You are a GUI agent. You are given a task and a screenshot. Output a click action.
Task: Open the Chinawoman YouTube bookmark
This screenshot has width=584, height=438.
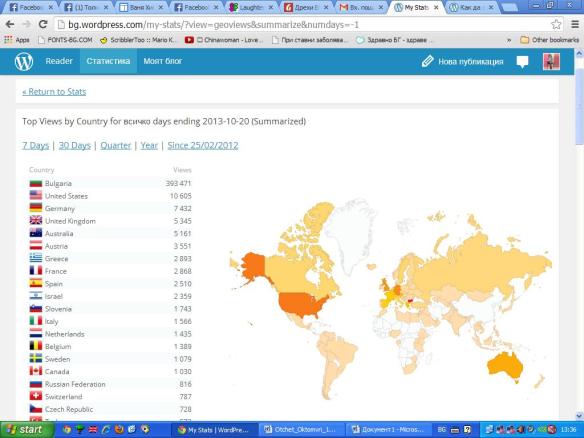(x=224, y=40)
